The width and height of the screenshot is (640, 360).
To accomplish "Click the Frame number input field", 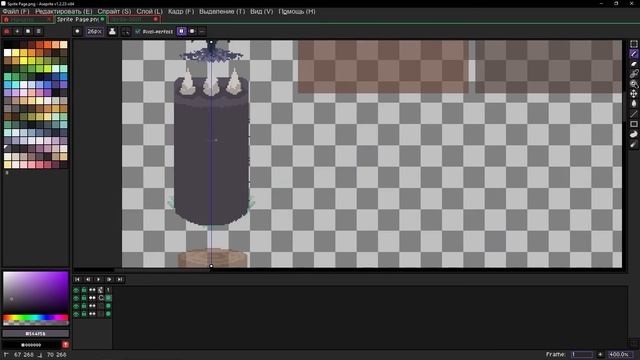I will pos(582,354).
